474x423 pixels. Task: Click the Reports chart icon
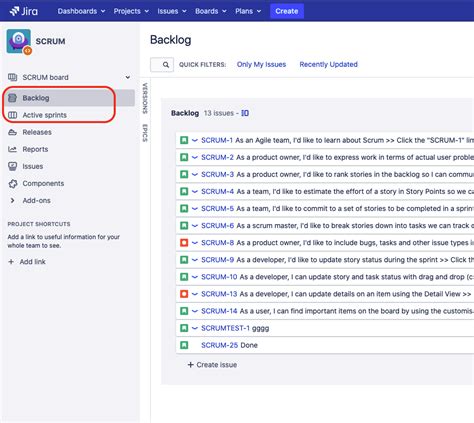pyautogui.click(x=12, y=149)
